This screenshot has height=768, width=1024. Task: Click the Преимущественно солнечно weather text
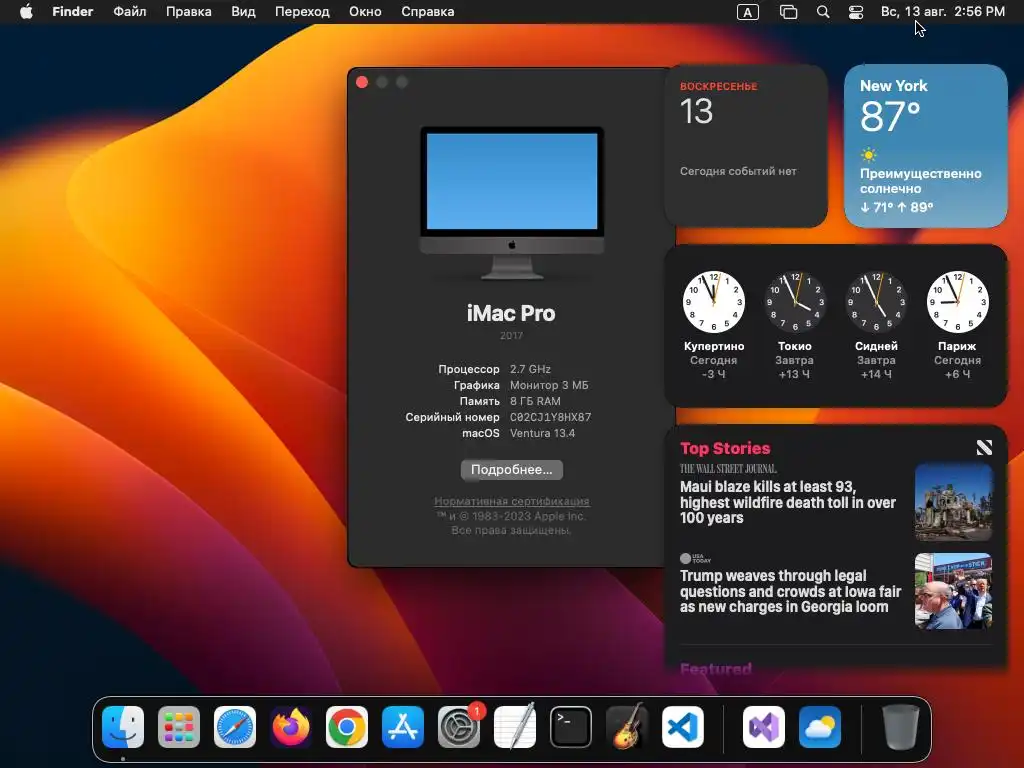coord(920,181)
